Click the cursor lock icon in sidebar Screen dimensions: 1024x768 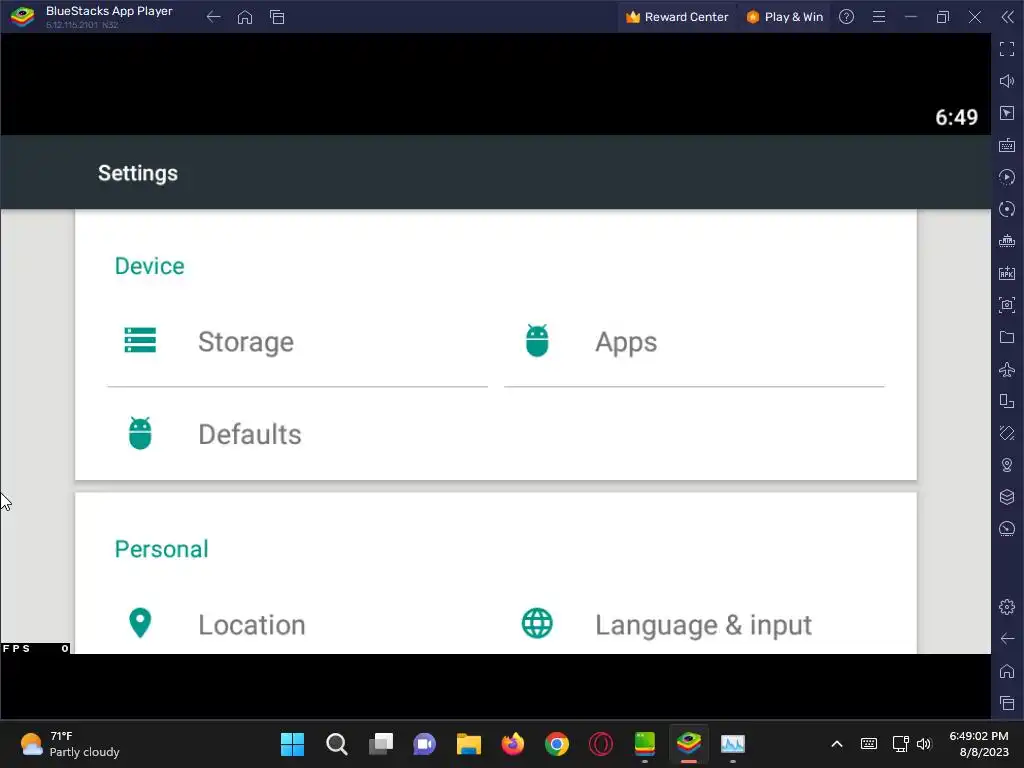(x=1007, y=113)
